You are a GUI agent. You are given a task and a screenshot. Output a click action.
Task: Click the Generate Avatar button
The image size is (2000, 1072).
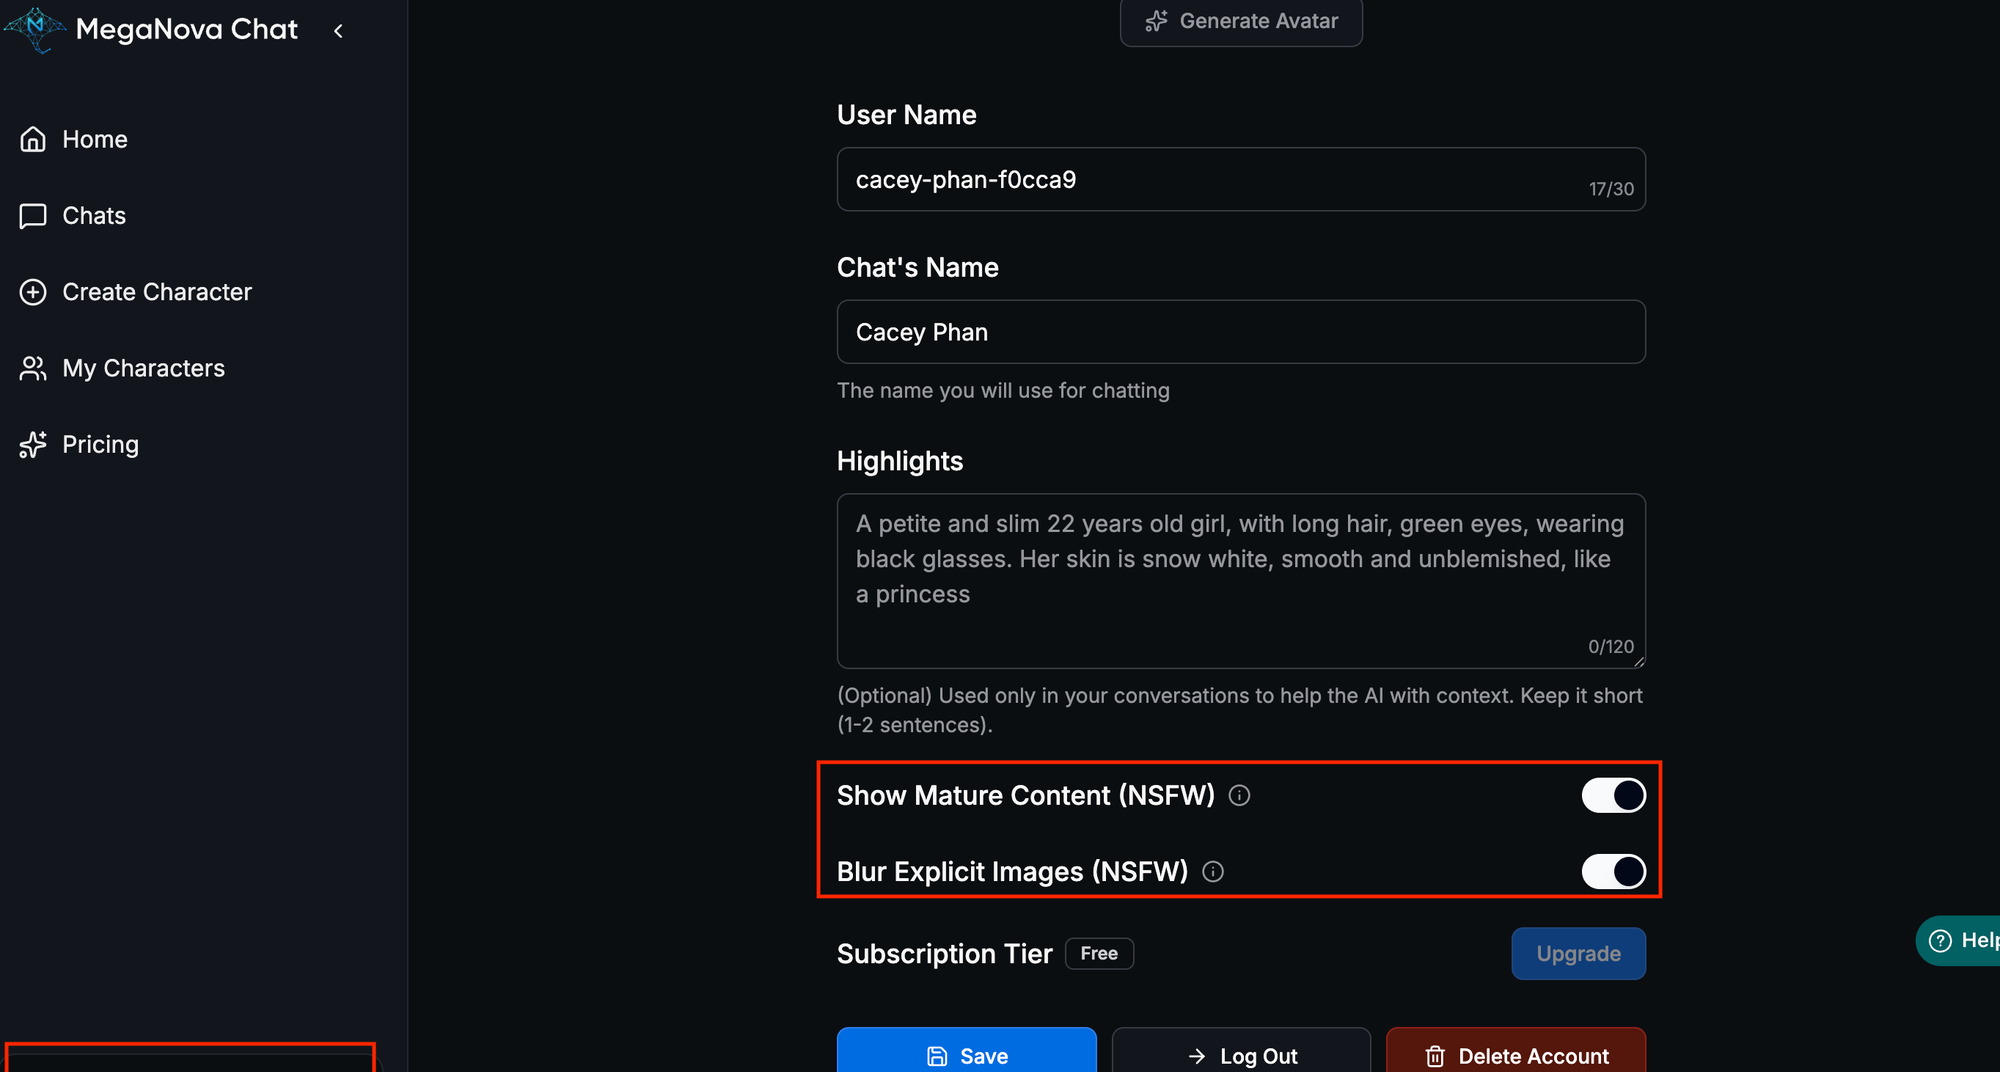pos(1240,21)
